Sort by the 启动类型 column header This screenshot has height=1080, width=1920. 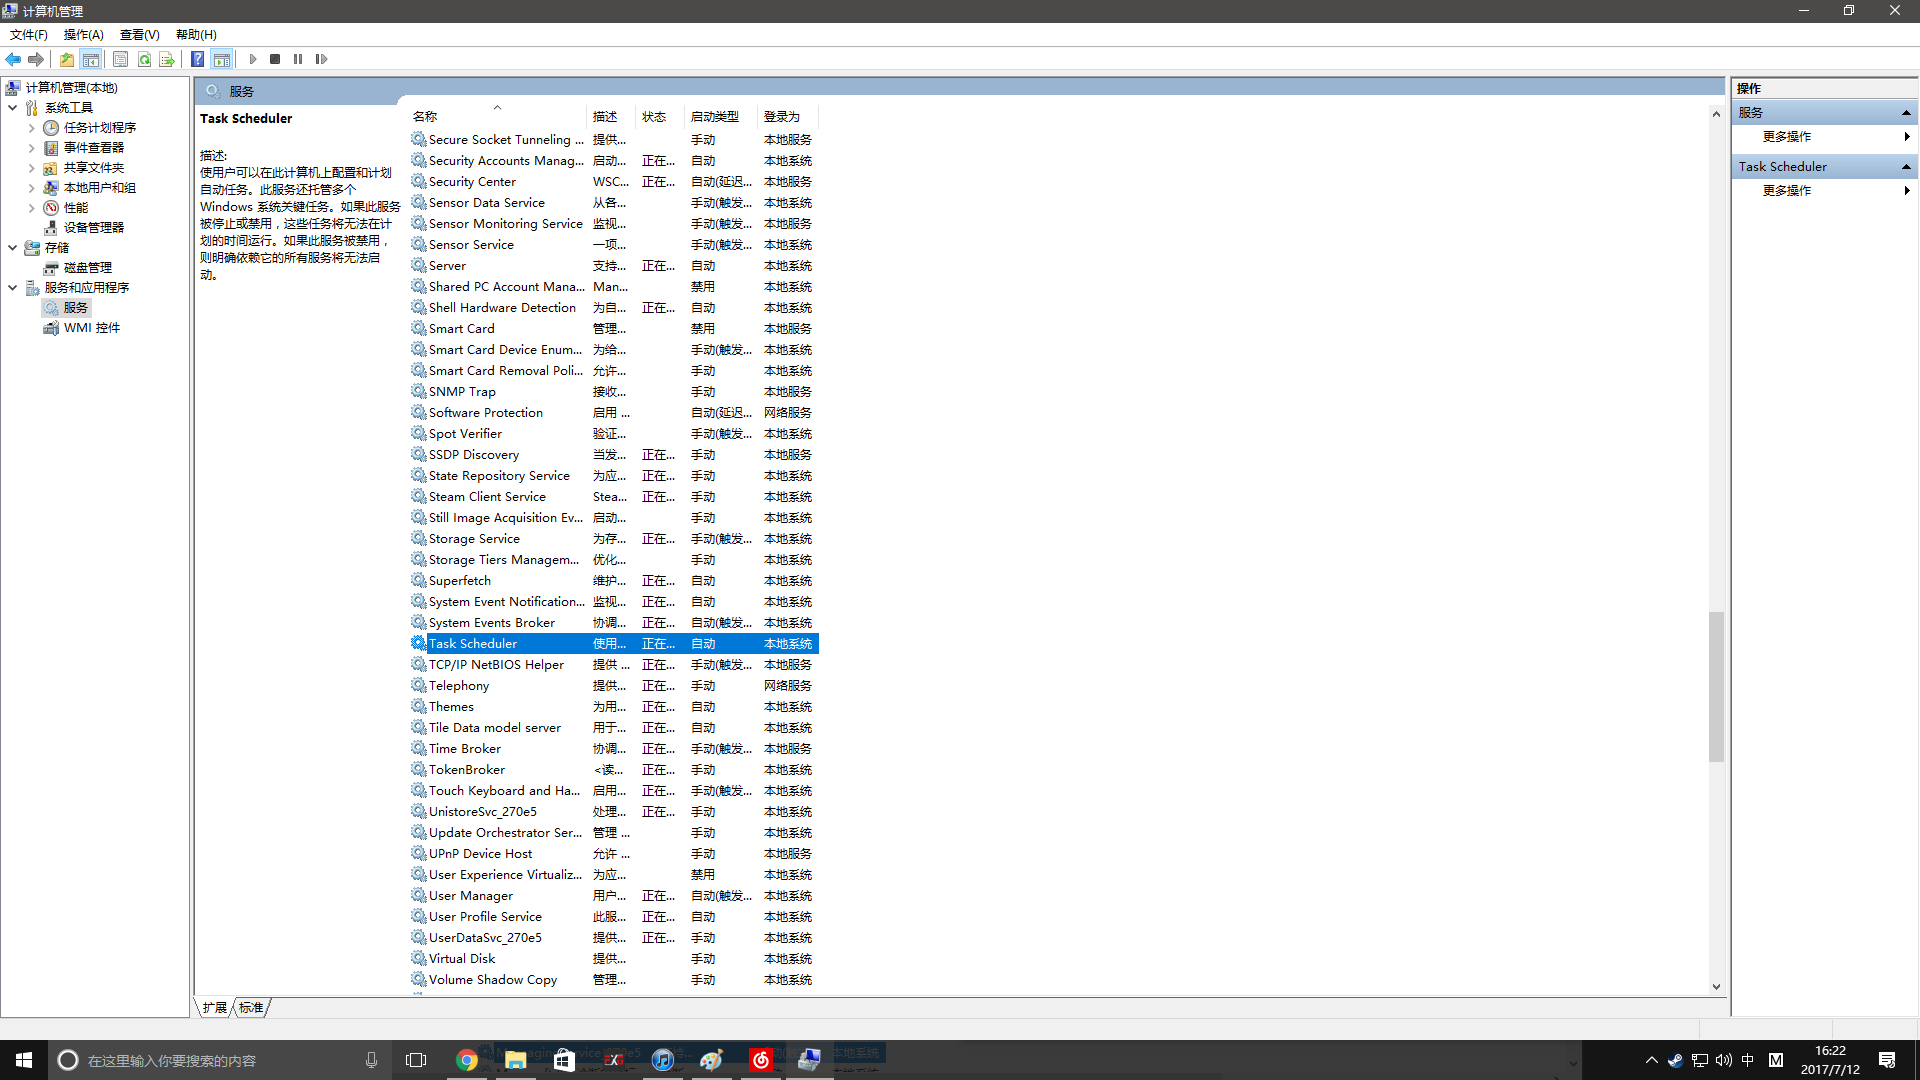pos(714,117)
